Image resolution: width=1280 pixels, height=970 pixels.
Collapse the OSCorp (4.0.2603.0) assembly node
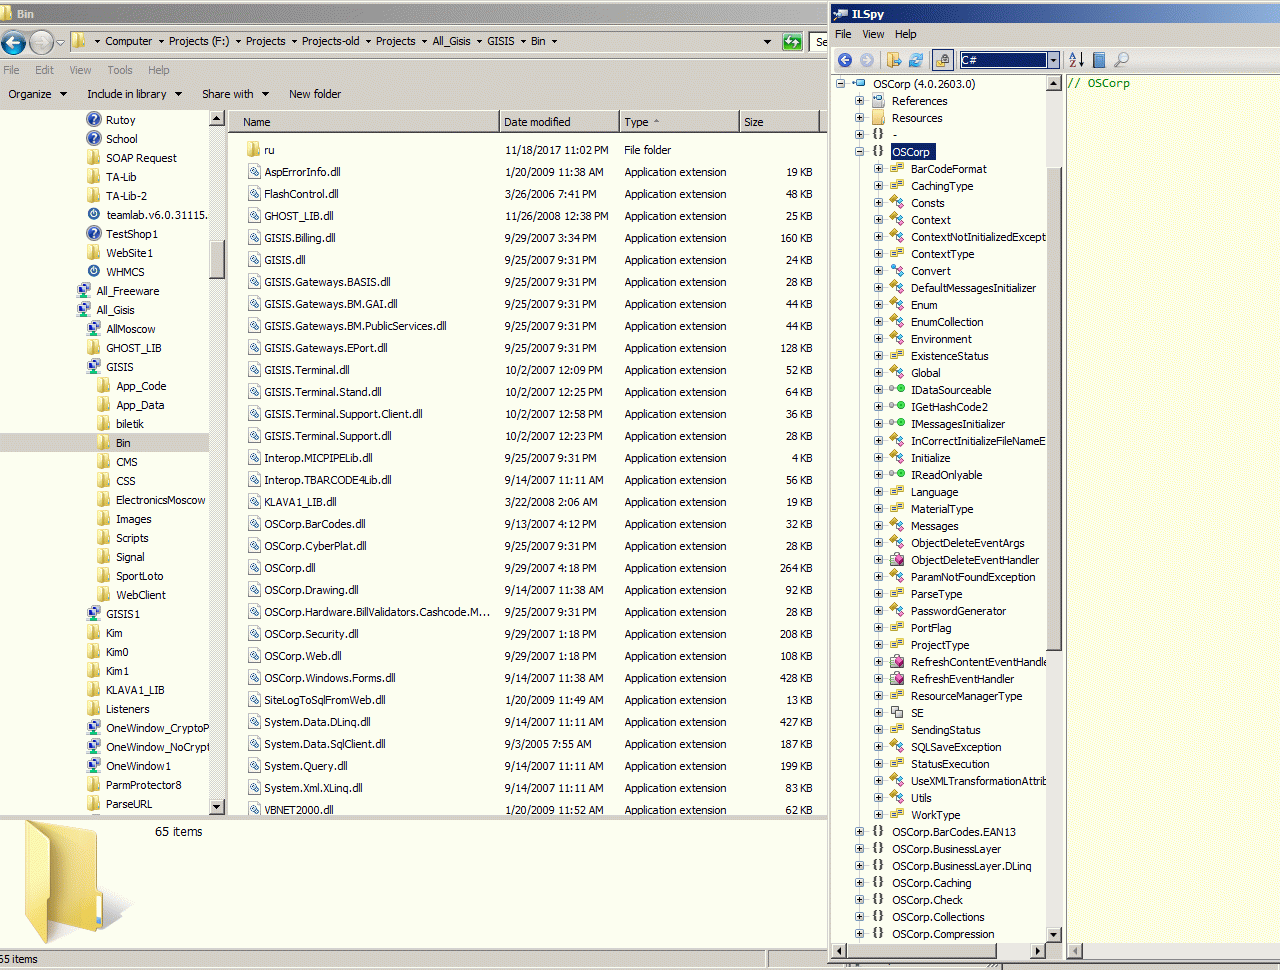coord(840,84)
